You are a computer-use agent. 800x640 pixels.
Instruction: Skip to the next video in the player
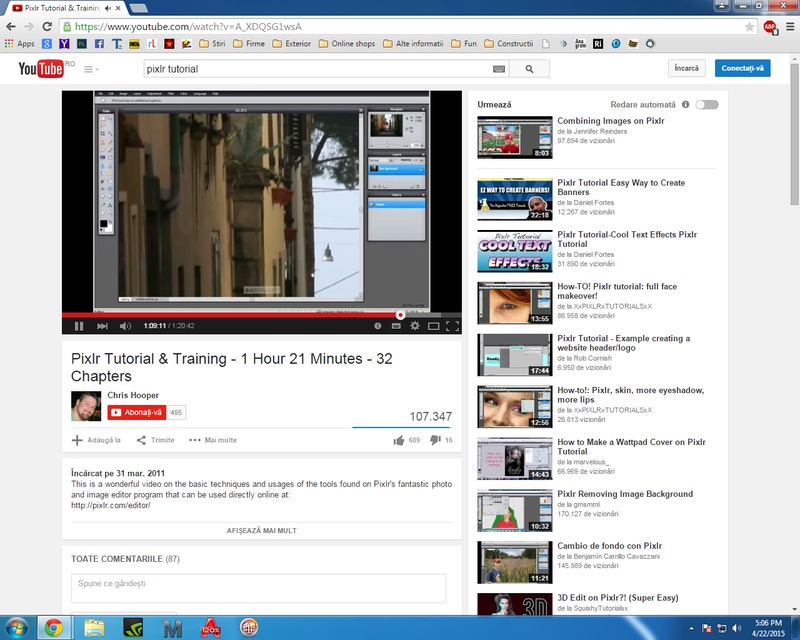[x=102, y=326]
